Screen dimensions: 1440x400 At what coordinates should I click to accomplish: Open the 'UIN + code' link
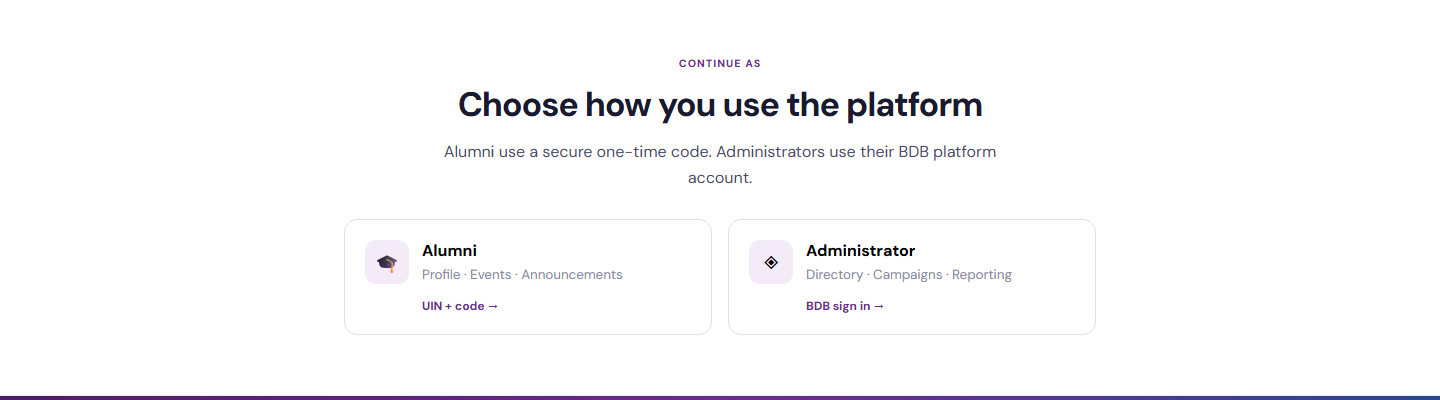coord(460,306)
